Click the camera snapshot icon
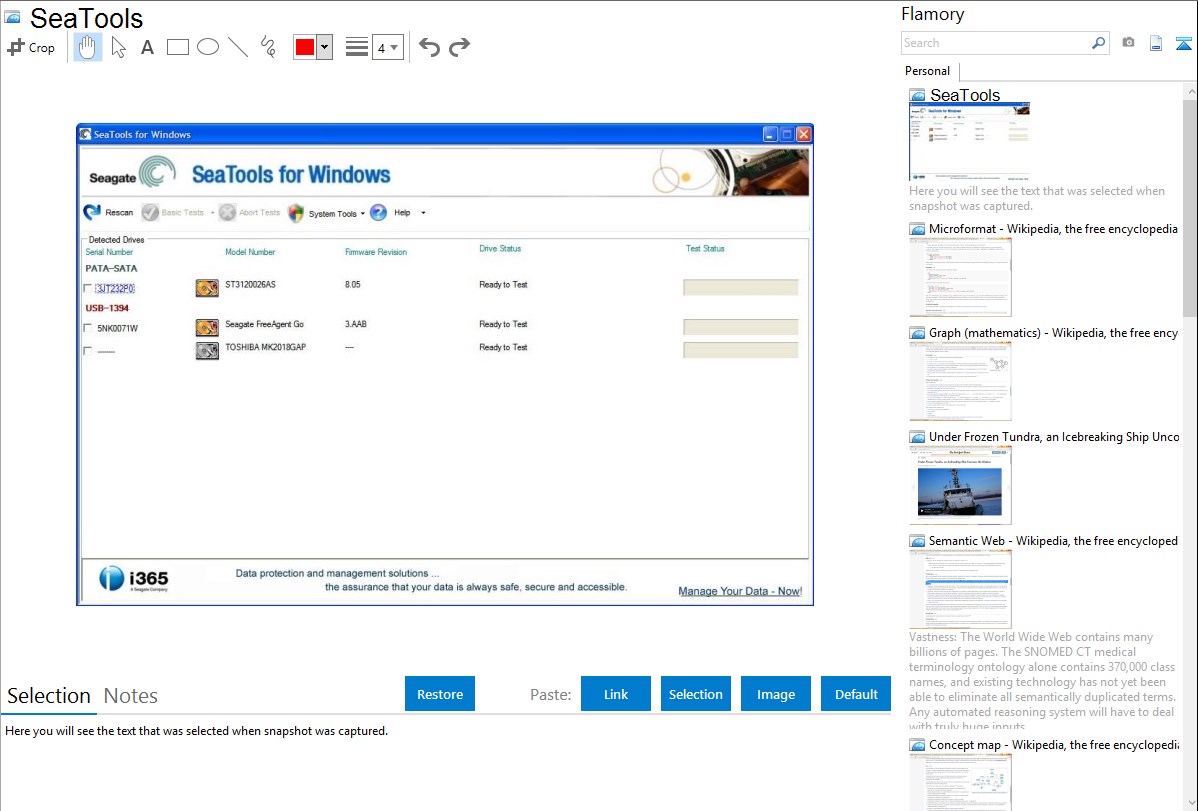The width and height of the screenshot is (1198, 811). 1128,43
